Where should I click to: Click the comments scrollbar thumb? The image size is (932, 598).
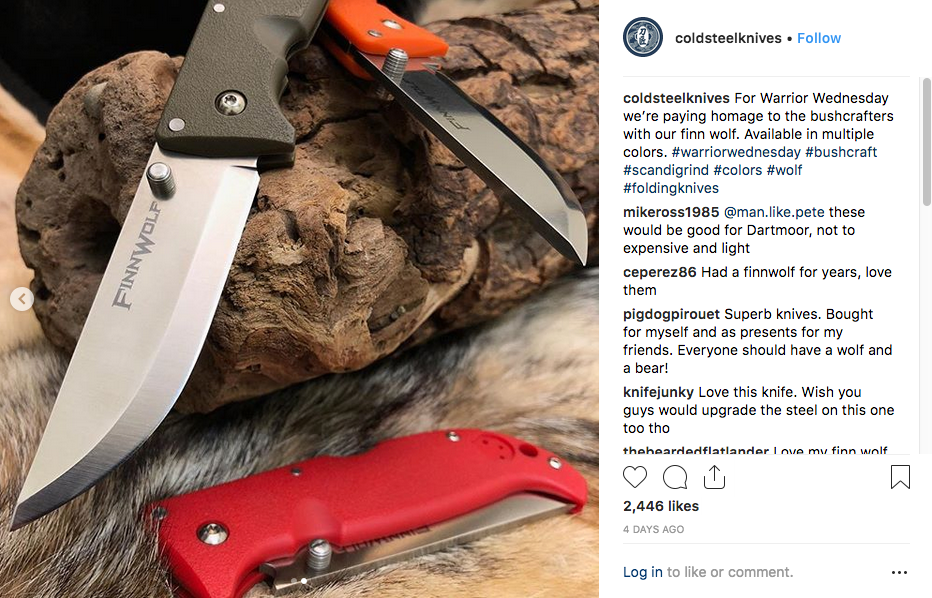[x=927, y=142]
